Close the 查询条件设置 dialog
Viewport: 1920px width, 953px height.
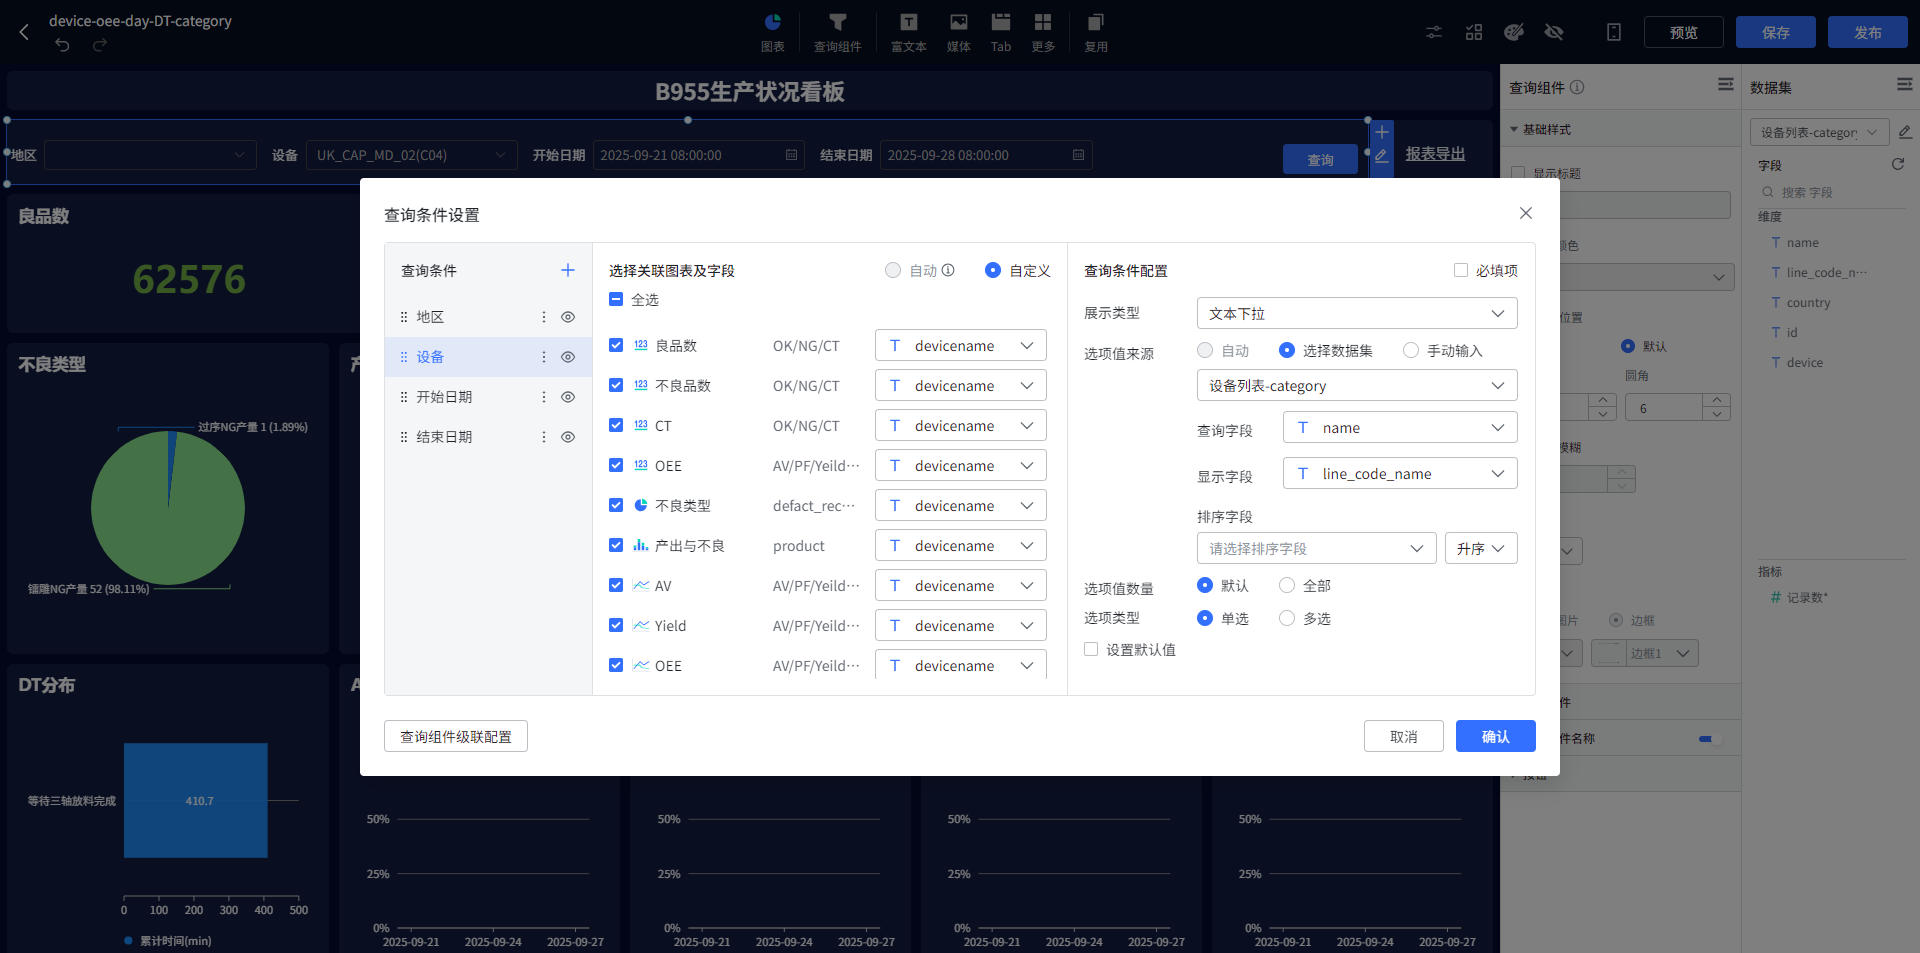(x=1526, y=213)
